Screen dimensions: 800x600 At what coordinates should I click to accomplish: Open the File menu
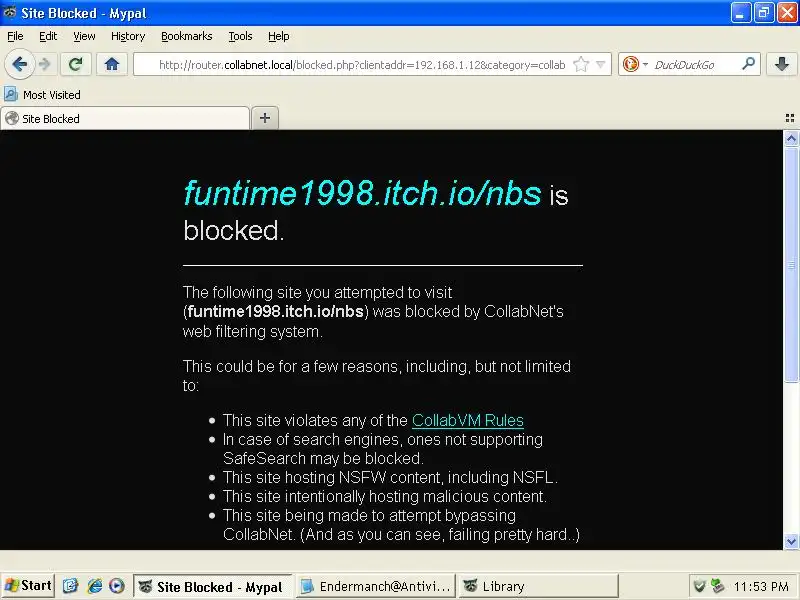(15, 36)
